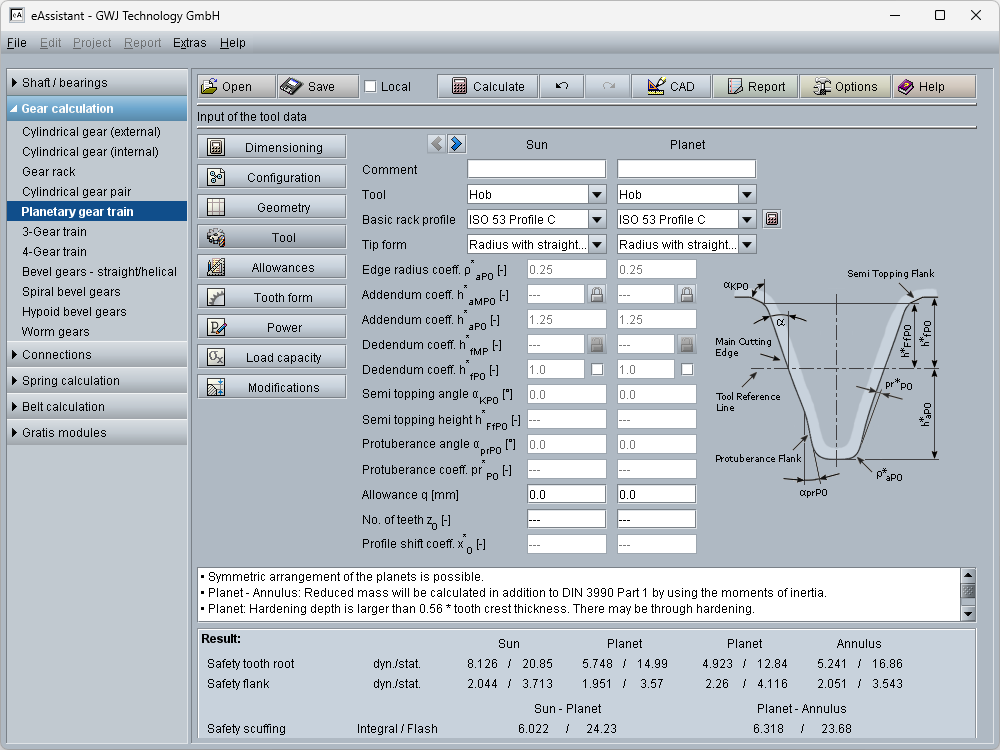Viewport: 1000px width, 750px height.
Task: Click the Sun Comment input field
Action: pyautogui.click(x=536, y=170)
